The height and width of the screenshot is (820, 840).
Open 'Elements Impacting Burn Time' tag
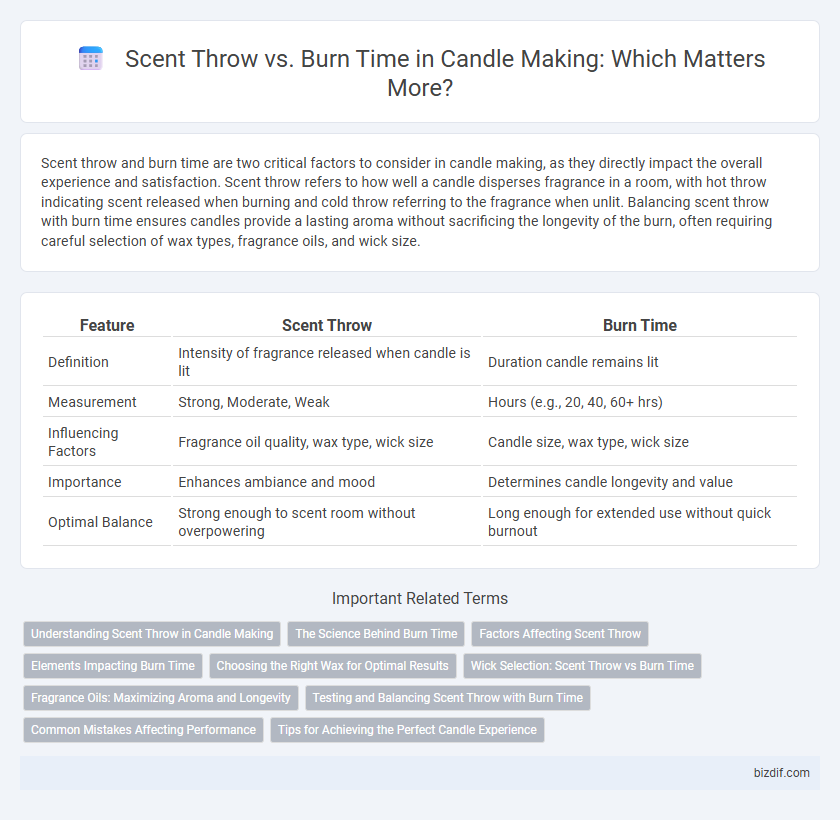(x=113, y=666)
